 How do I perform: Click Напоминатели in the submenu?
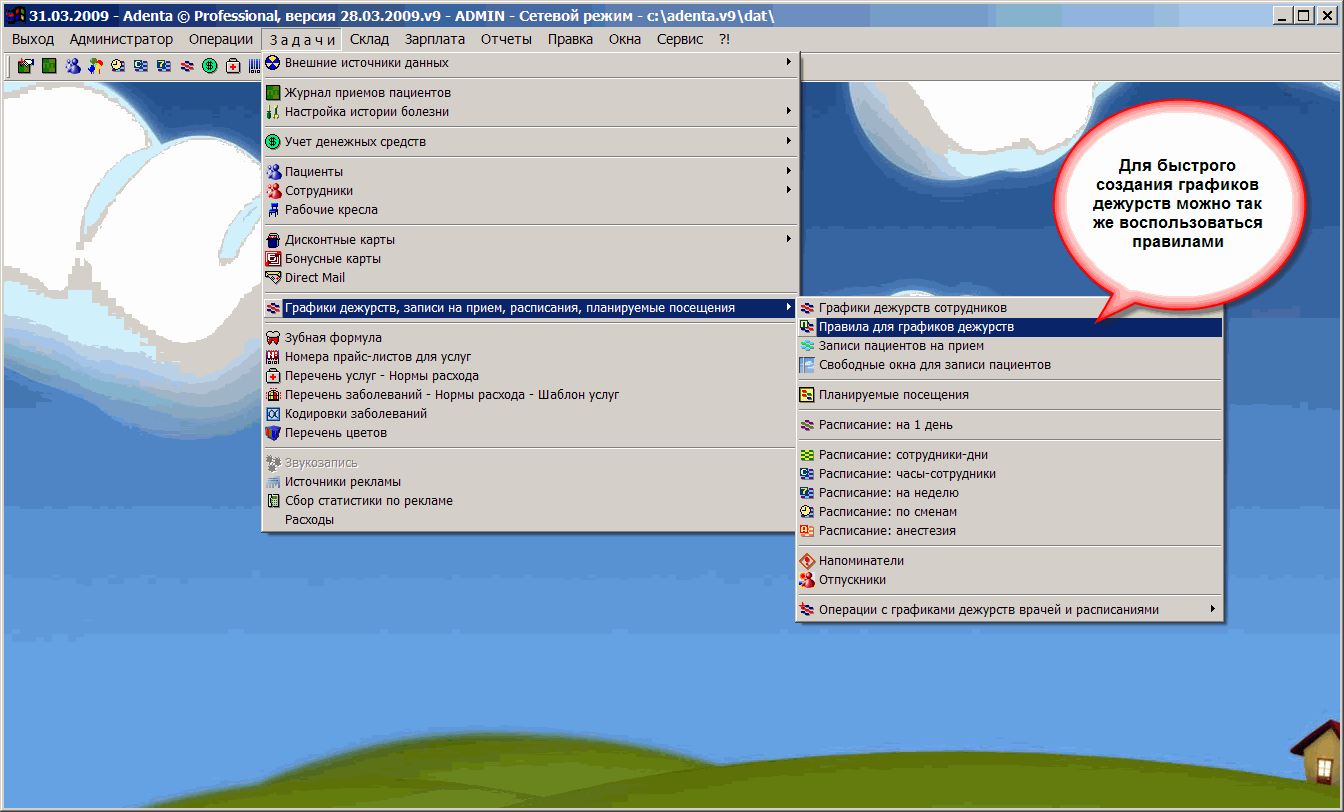tap(861, 561)
